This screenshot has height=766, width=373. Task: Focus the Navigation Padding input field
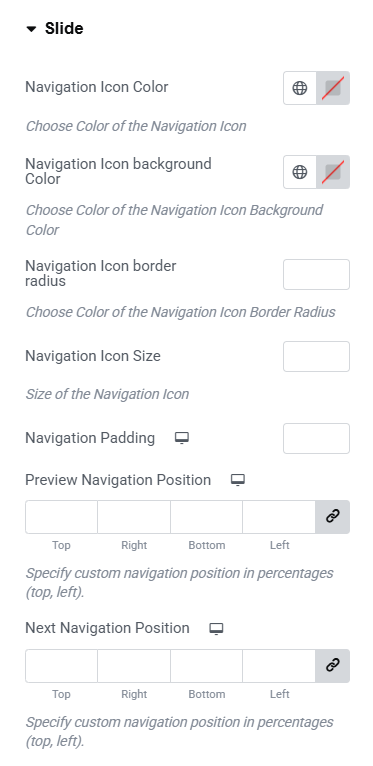316,438
